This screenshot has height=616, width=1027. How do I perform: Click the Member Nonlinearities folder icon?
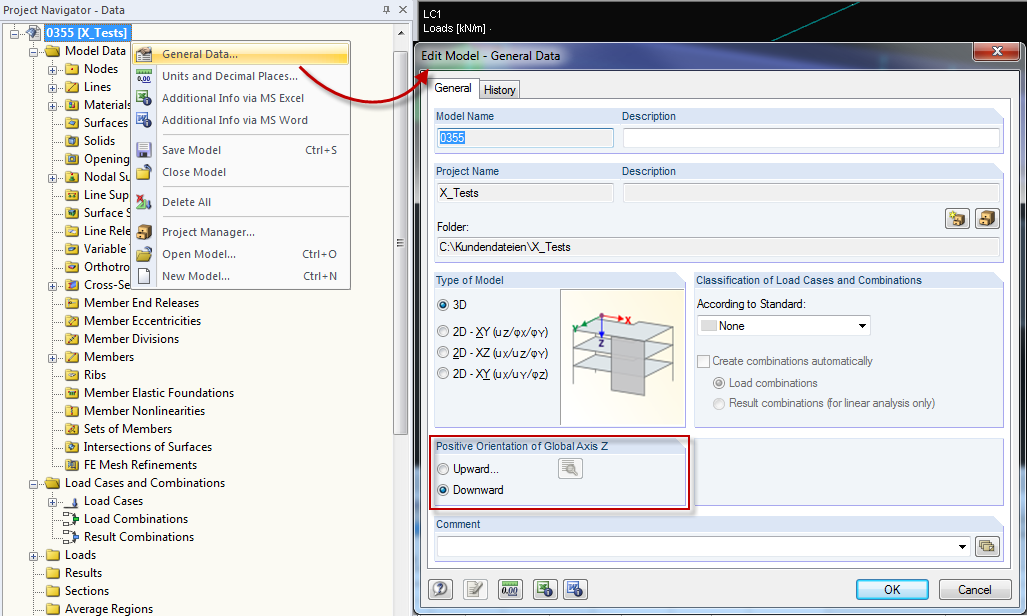pyautogui.click(x=72, y=411)
